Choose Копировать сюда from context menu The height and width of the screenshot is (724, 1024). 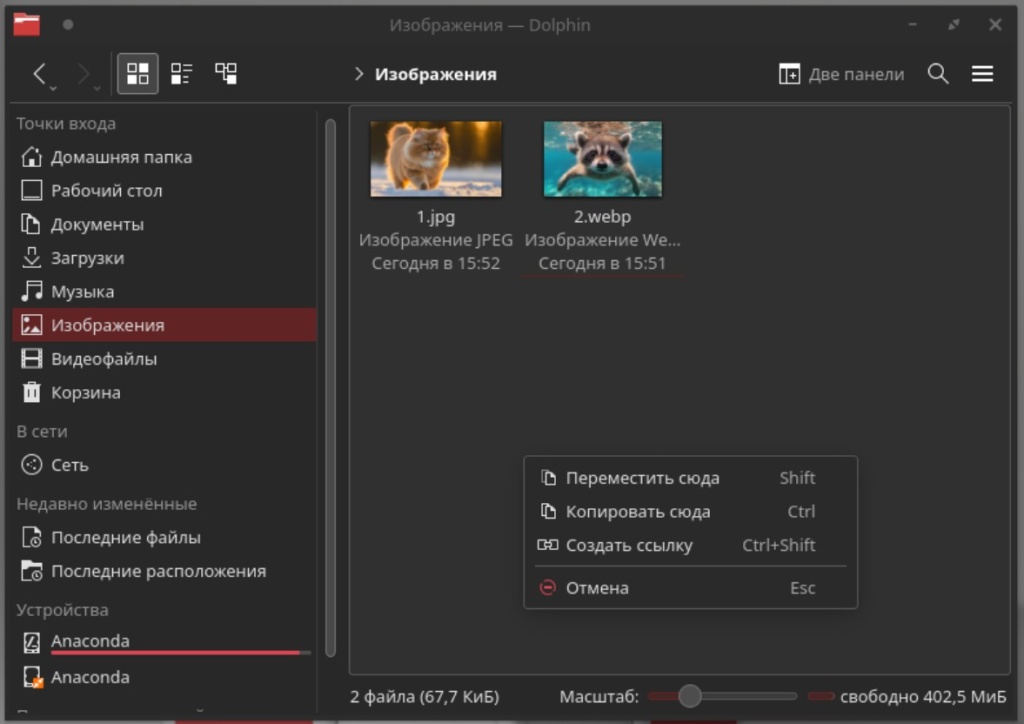[x=638, y=512]
